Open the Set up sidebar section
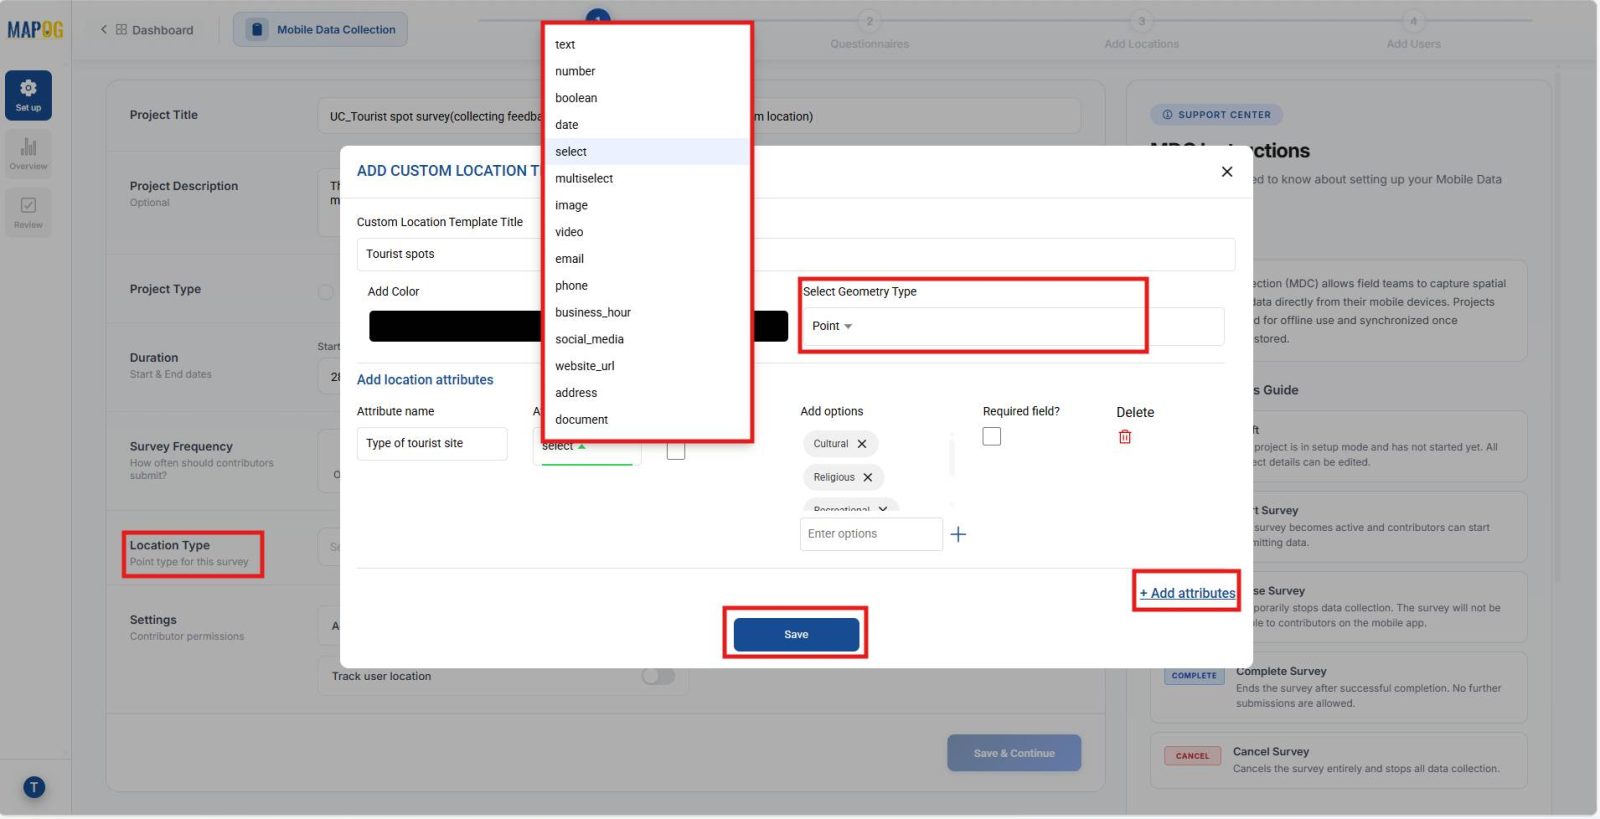Screen dimensions: 1600x819 tap(28, 95)
